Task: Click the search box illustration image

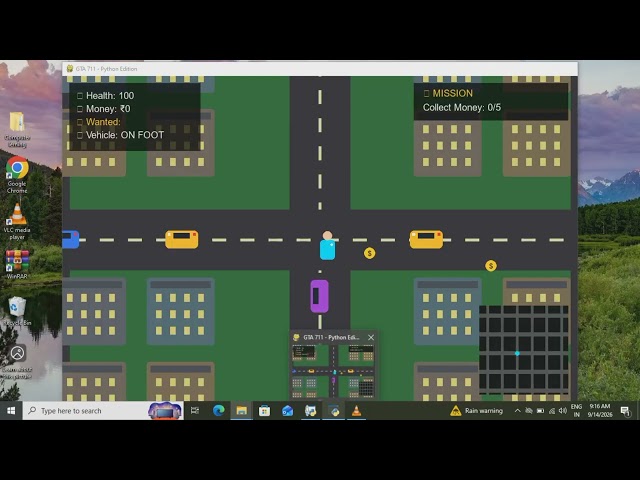Action: (x=165, y=411)
